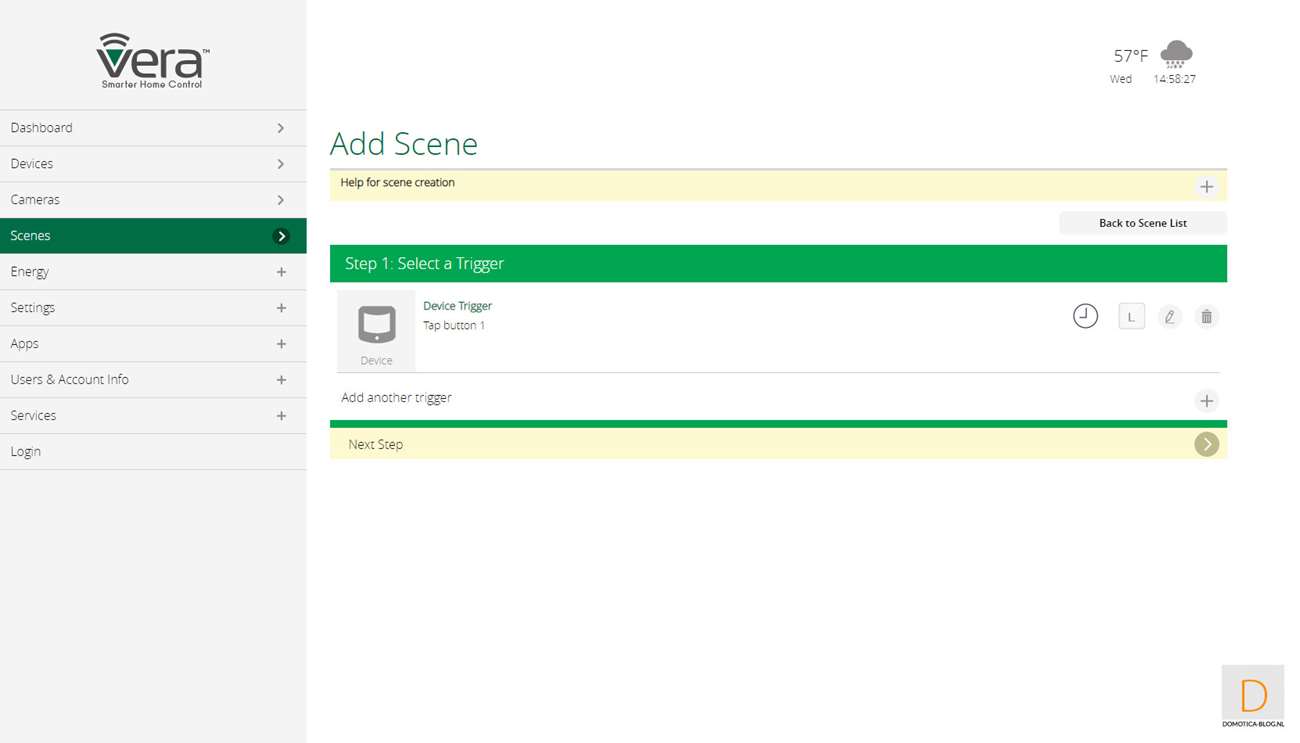Click the rainy weather icon

pos(1176,54)
